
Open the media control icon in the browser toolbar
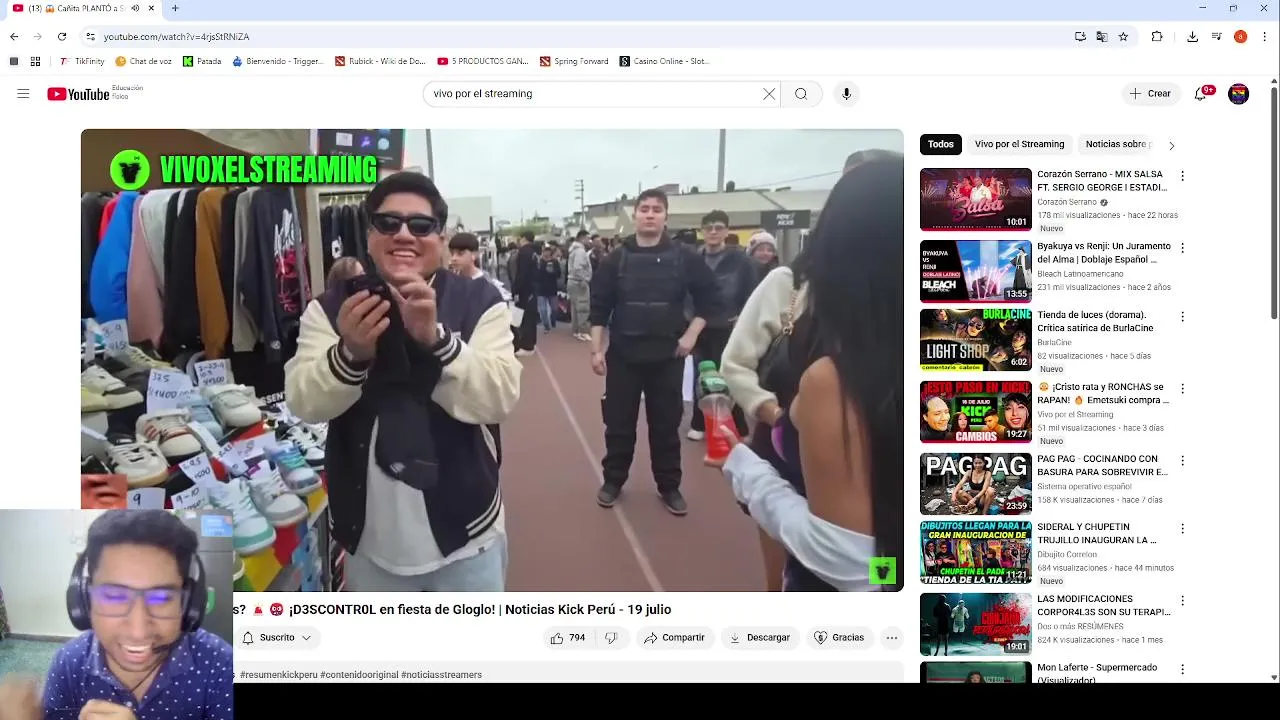click(1216, 37)
